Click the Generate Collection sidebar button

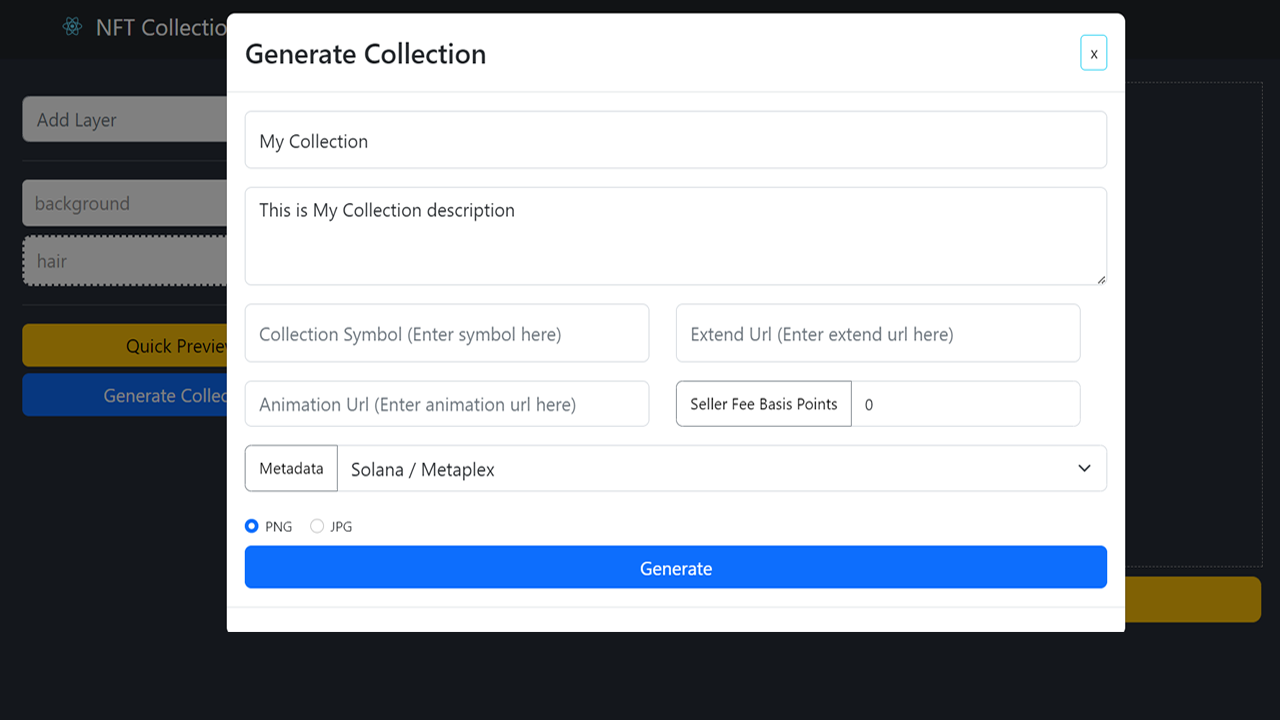click(125, 396)
